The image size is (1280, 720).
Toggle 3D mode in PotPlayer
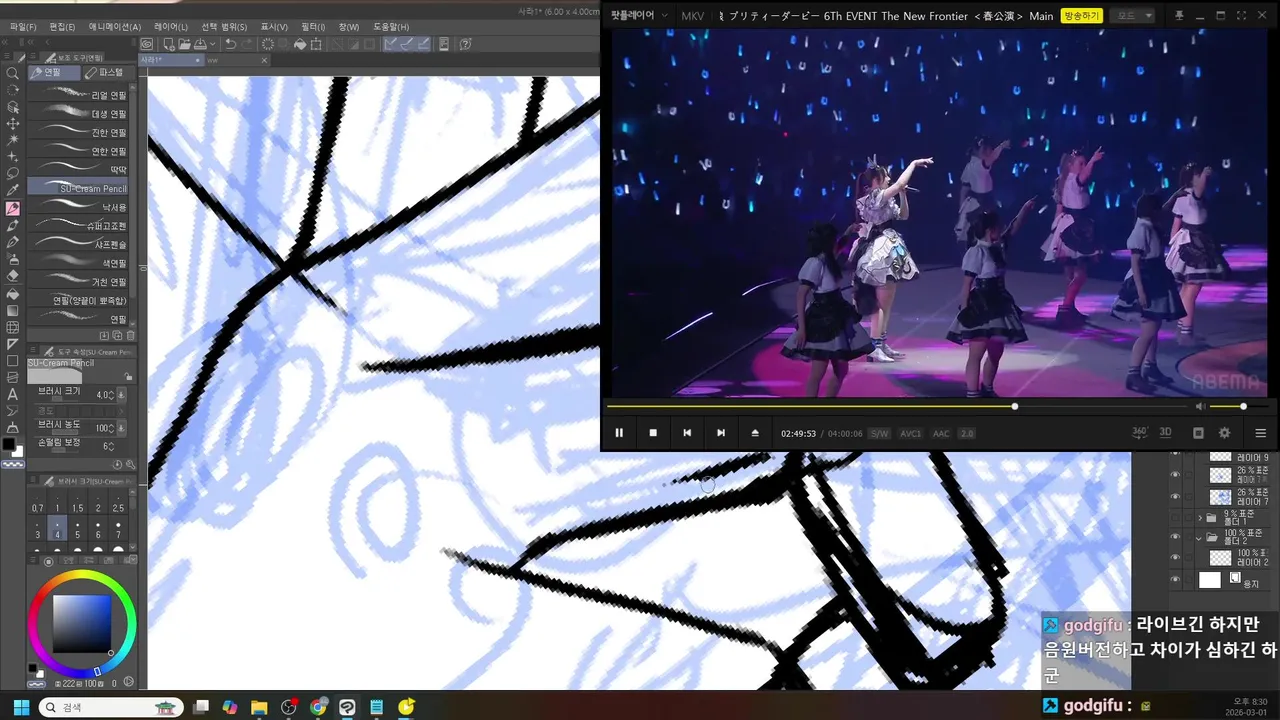coord(1165,433)
